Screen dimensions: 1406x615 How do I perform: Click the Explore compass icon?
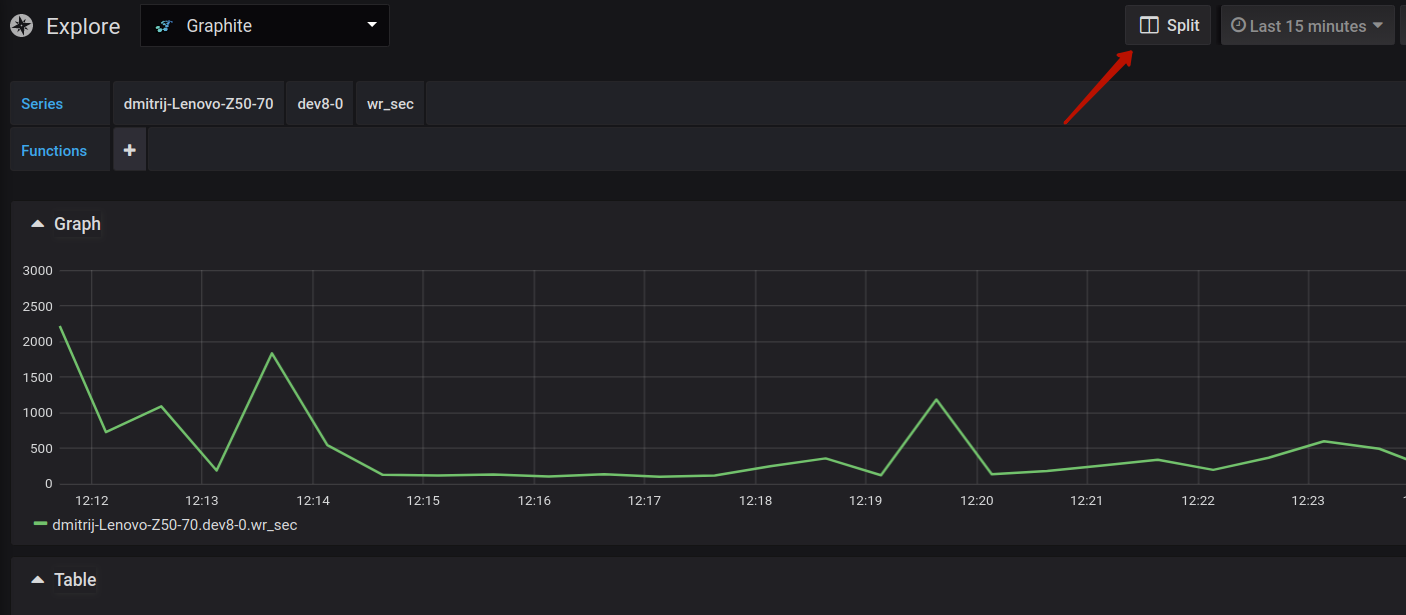click(21, 26)
